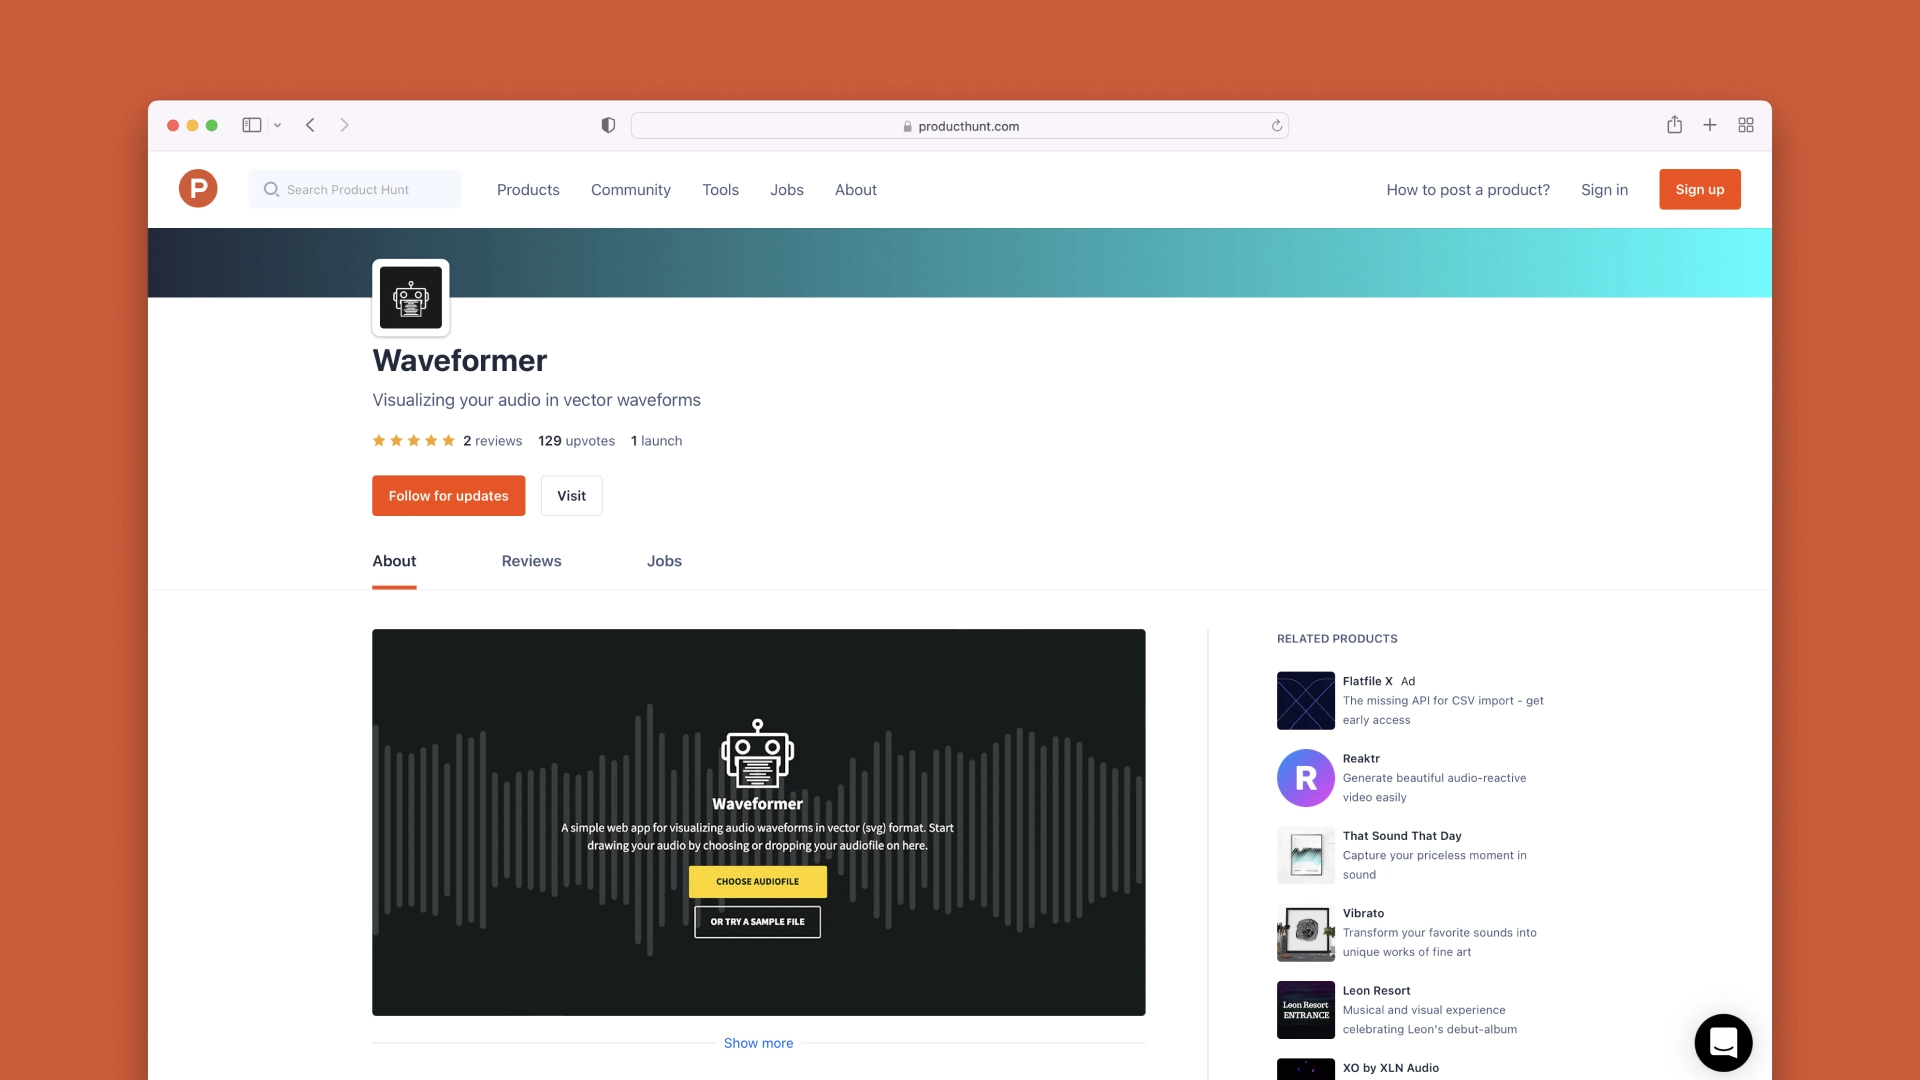
Task: Click the Show more link below screenshot
Action: [x=758, y=1042]
